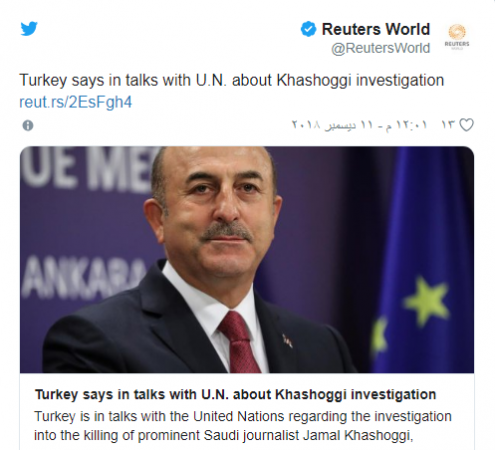This screenshot has width=495, height=450.
Task: Click the EU flag in the card photo
Action: point(423,260)
